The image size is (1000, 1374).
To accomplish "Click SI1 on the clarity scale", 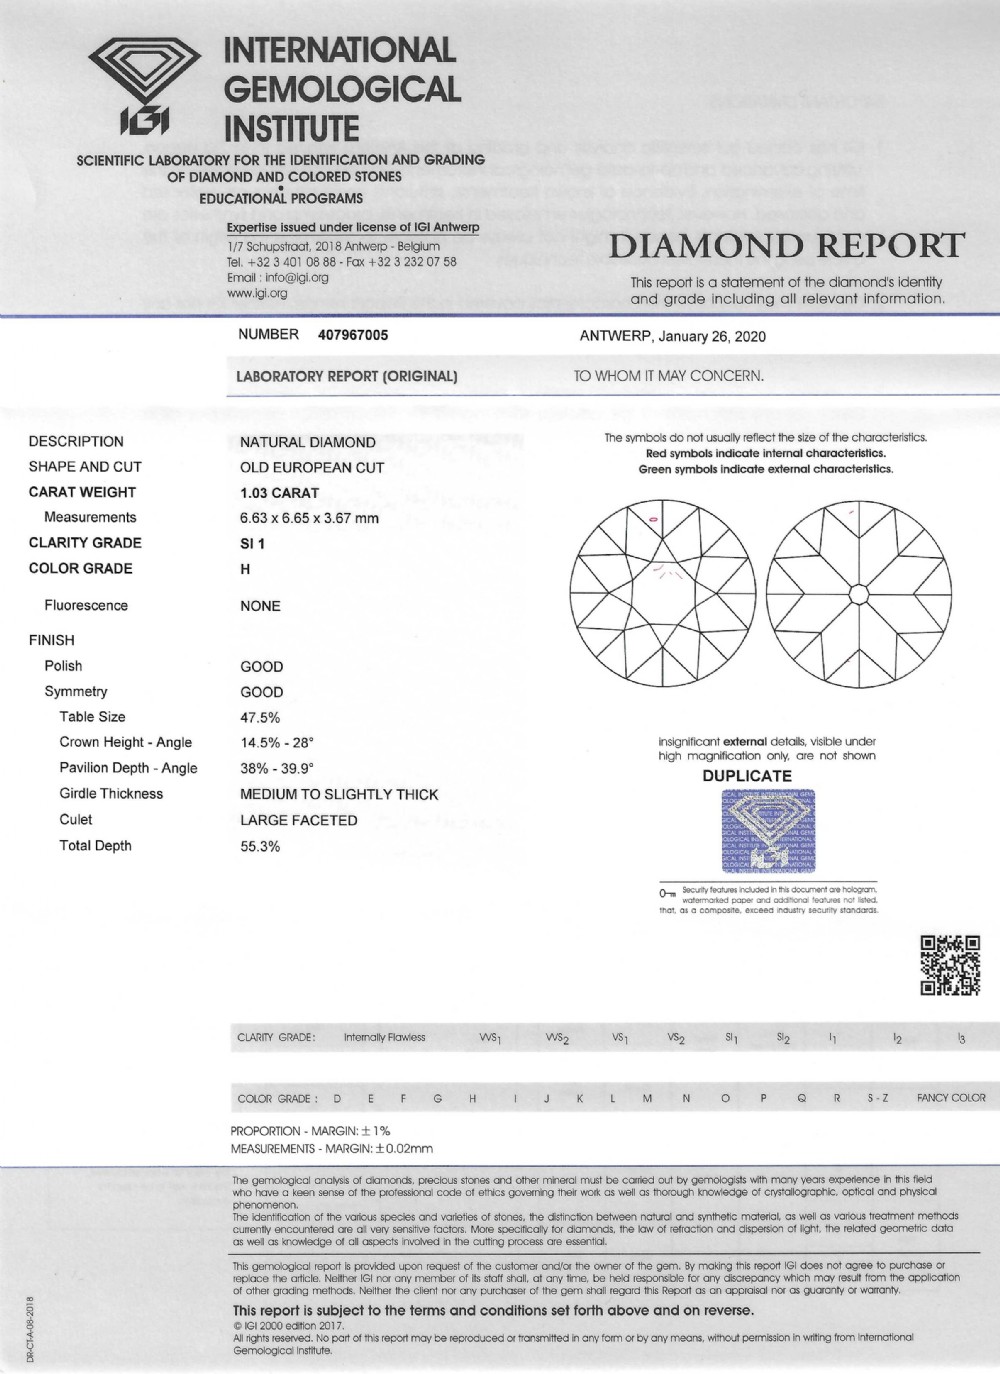I will pos(731,1039).
